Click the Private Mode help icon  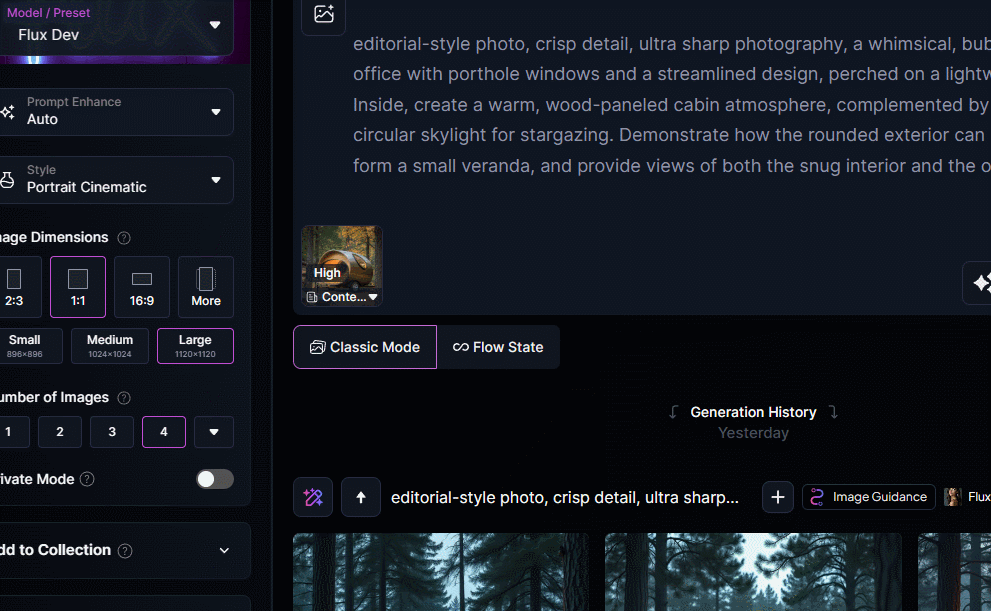tap(87, 480)
